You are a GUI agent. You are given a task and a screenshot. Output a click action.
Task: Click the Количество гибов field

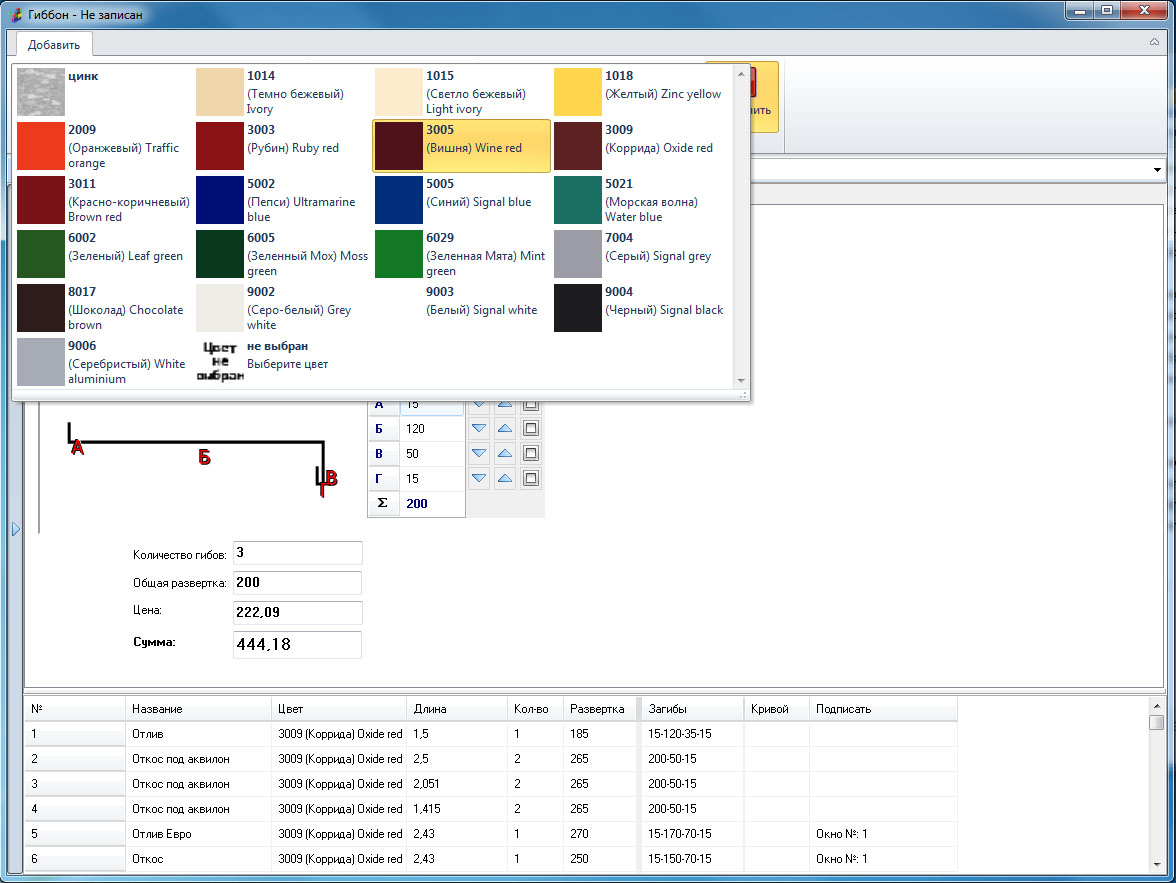coord(298,553)
